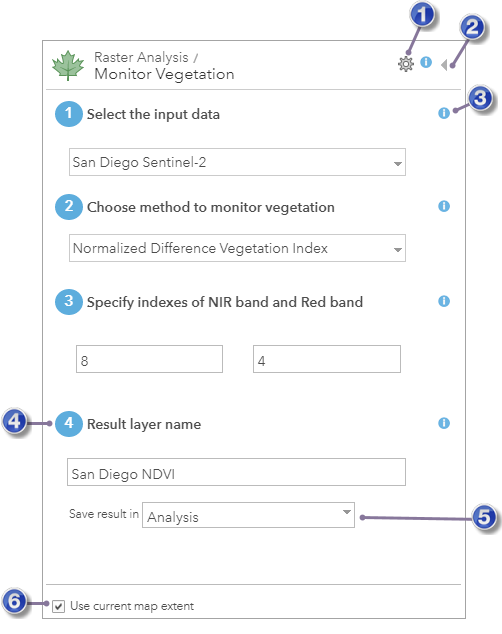Image resolution: width=502 pixels, height=634 pixels.
Task: Show help for NIR and Red band indexes
Action: [x=444, y=301]
